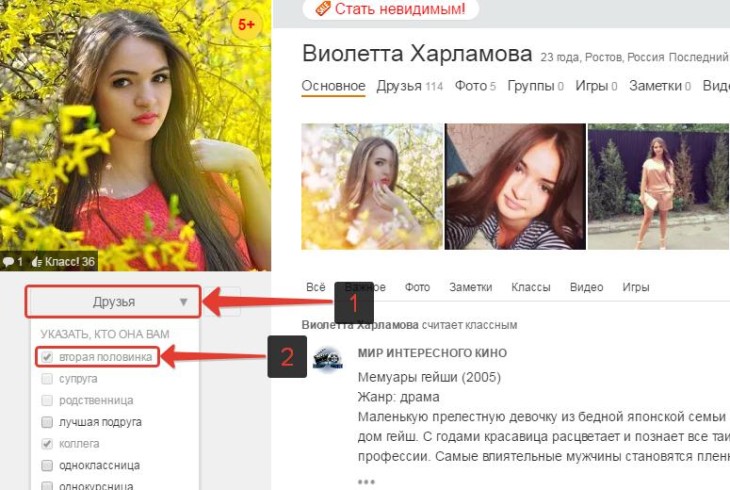Image resolution: width=730 pixels, height=490 pixels.
Task: Click the tag icon beside Стать невидимым
Action: coord(323,8)
